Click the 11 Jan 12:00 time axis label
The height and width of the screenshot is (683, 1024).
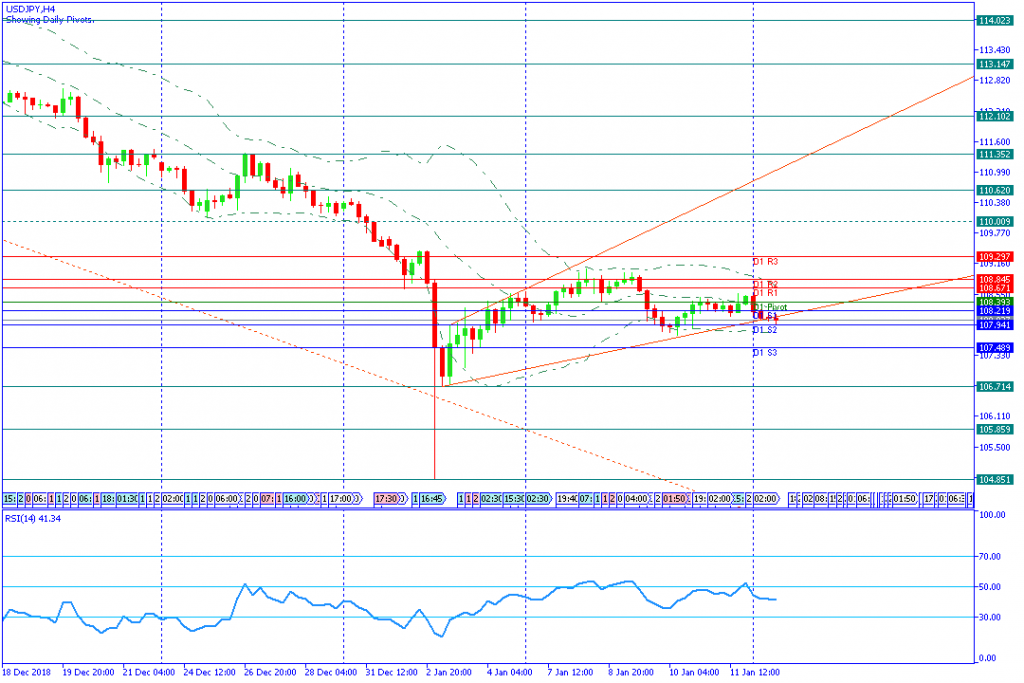[756, 671]
